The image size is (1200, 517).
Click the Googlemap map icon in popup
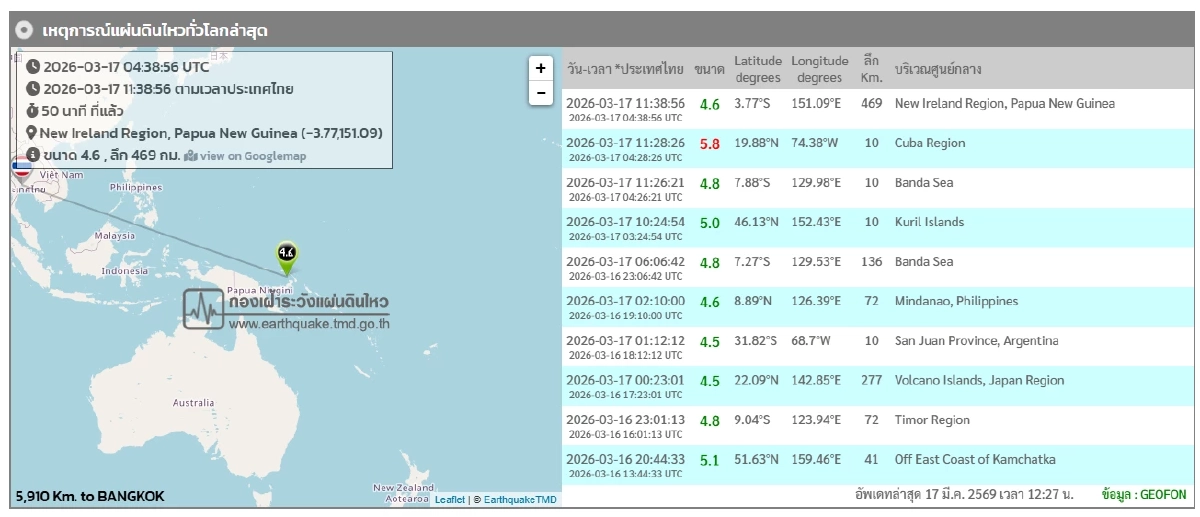point(191,156)
